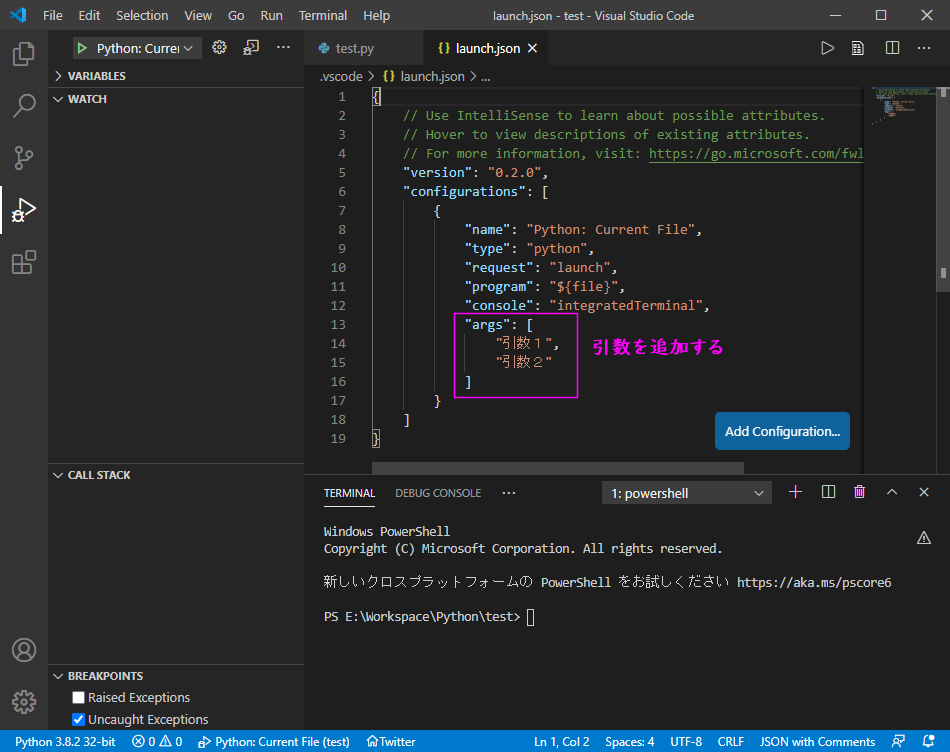Open debug view more actions ellipsis
This screenshot has height=752, width=950.
283,47
